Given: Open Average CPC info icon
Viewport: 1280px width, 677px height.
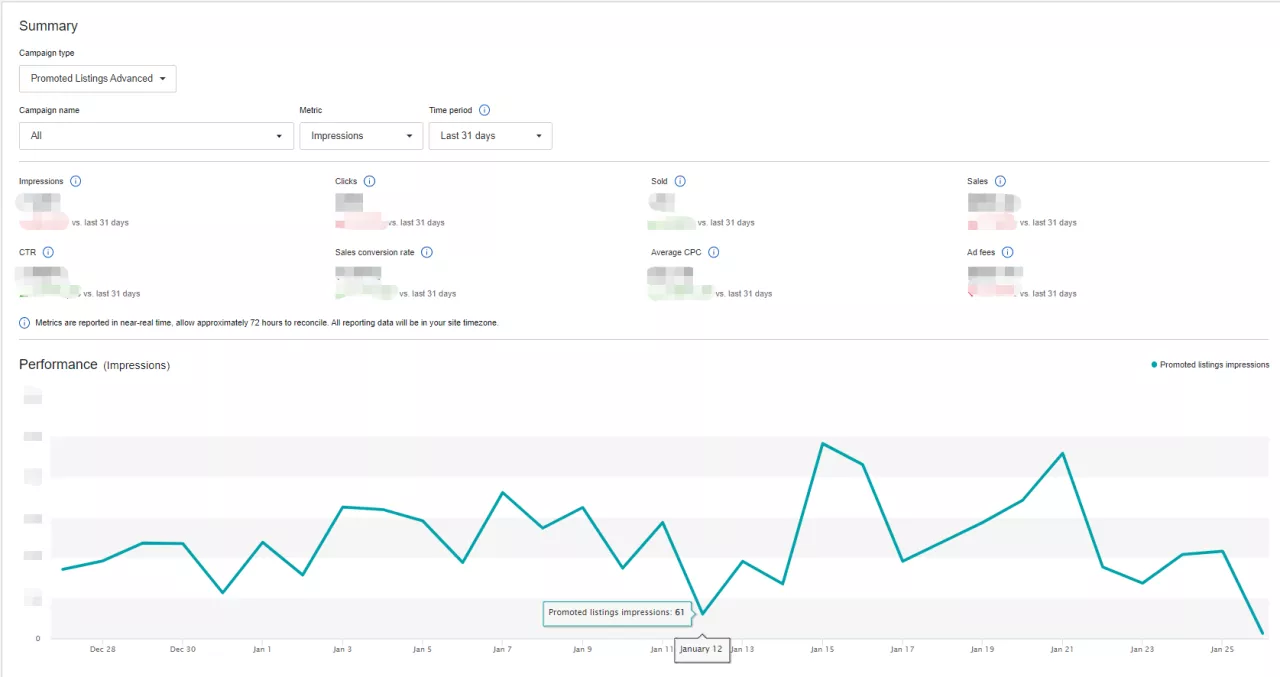Looking at the screenshot, I should pyautogui.click(x=714, y=253).
